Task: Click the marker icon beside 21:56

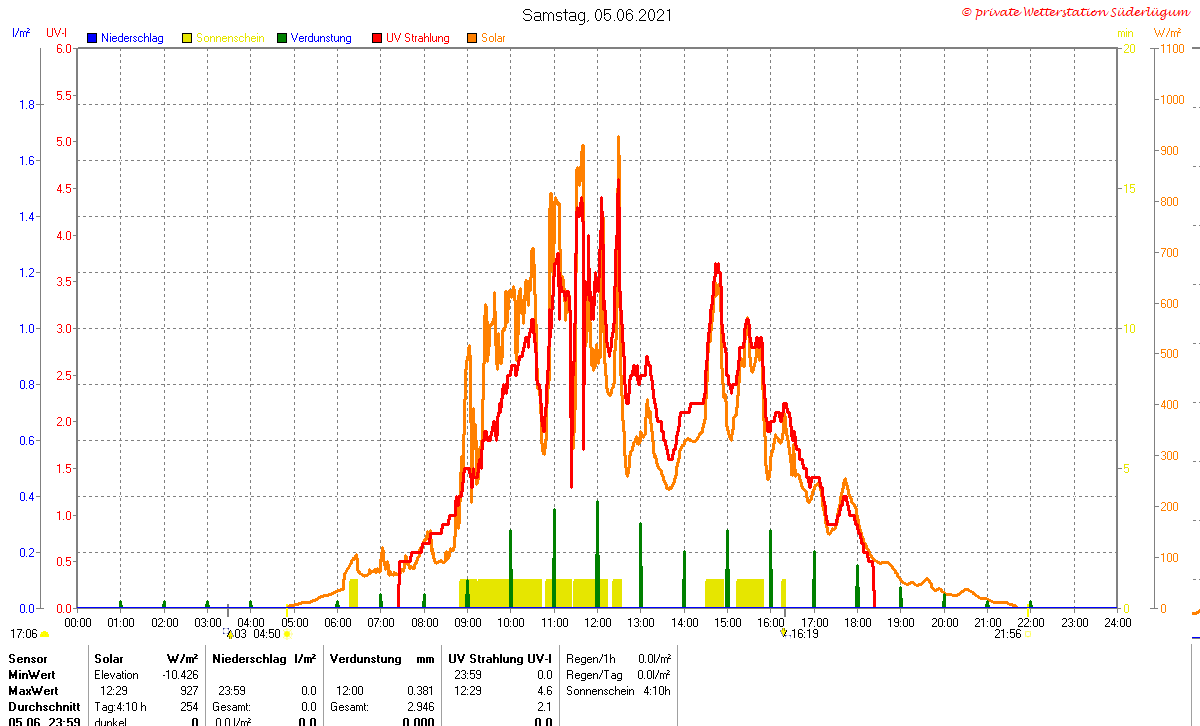Action: point(1028,634)
